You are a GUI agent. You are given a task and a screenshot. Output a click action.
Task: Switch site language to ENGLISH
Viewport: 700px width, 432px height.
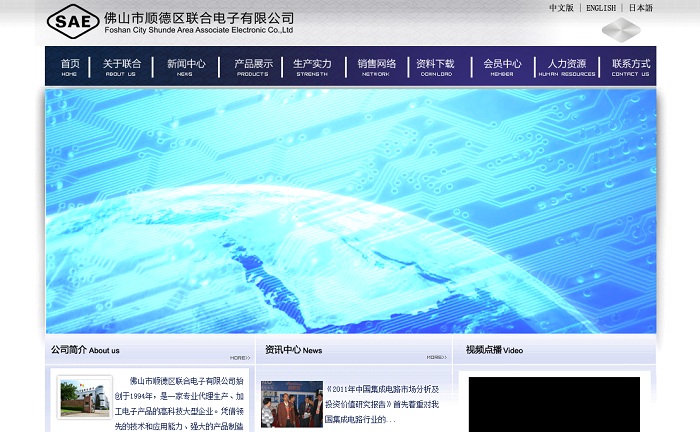[601, 8]
